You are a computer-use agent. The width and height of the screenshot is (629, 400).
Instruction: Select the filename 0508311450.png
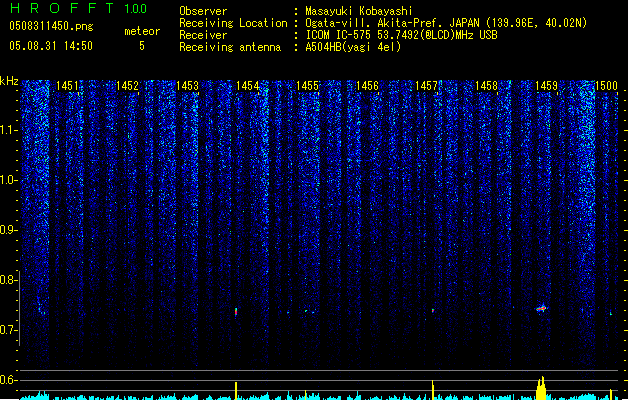51,26
